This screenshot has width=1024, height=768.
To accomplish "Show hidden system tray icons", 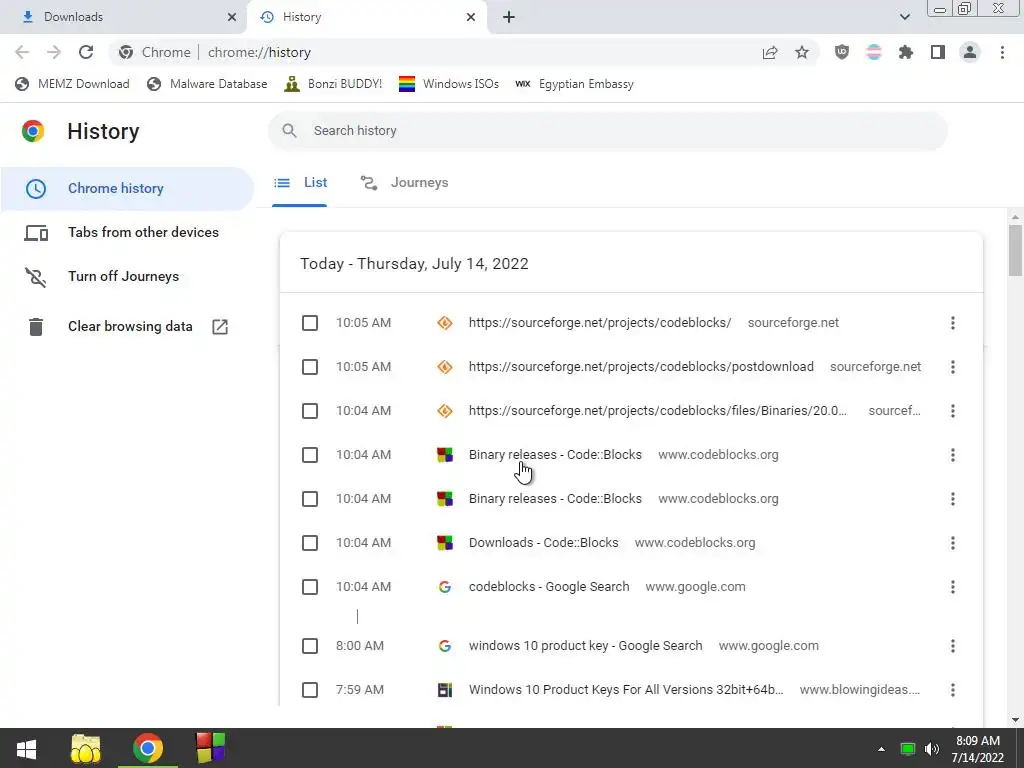I will pos(881,749).
